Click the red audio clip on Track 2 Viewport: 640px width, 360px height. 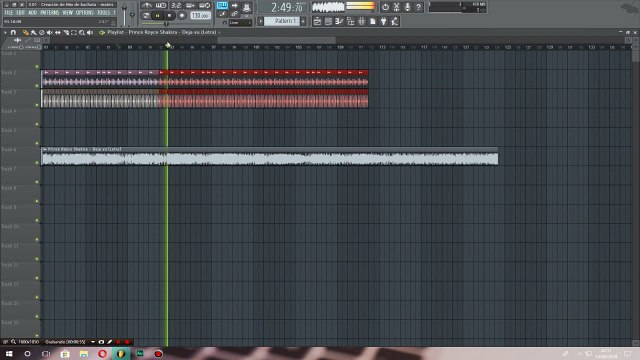264,79
